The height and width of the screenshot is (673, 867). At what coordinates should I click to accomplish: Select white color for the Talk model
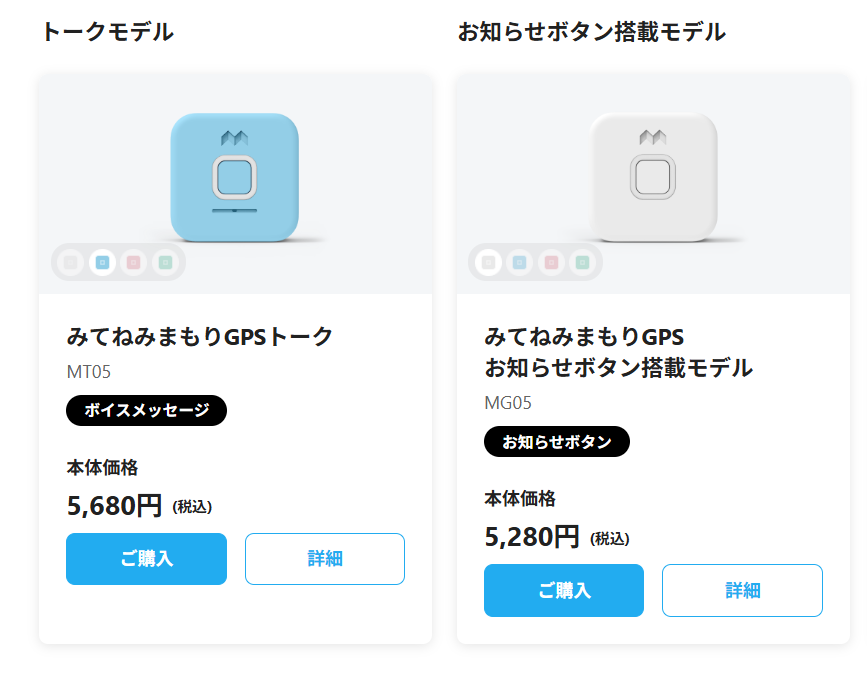70,263
